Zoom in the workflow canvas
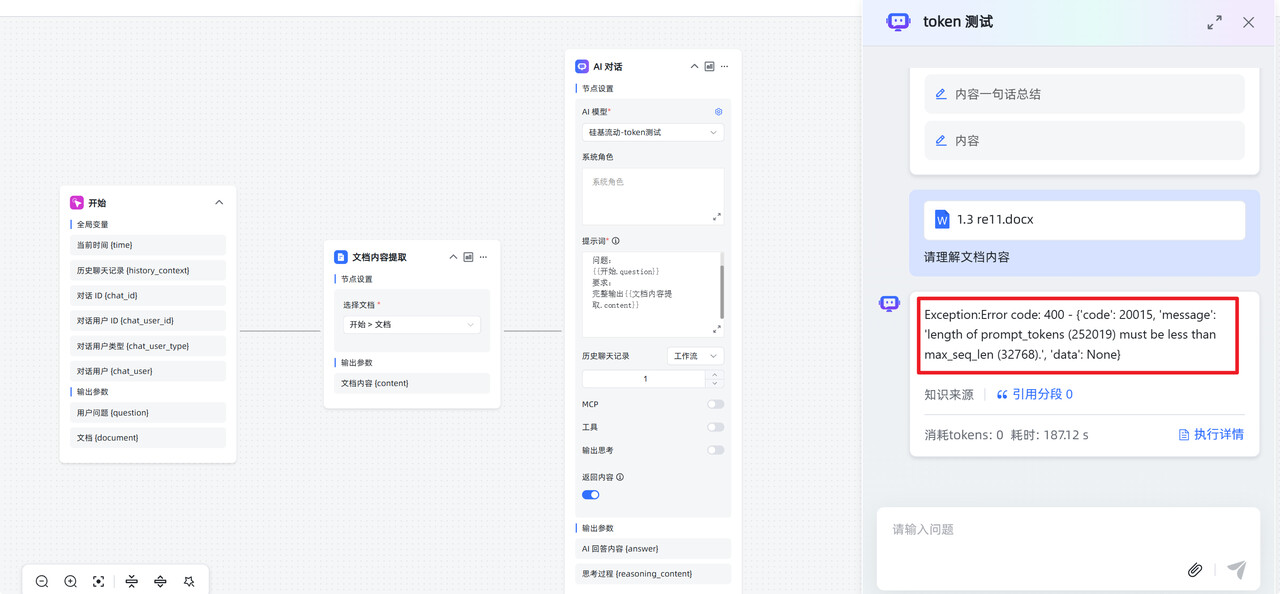Screen dimensions: 1280x594 (70, 581)
